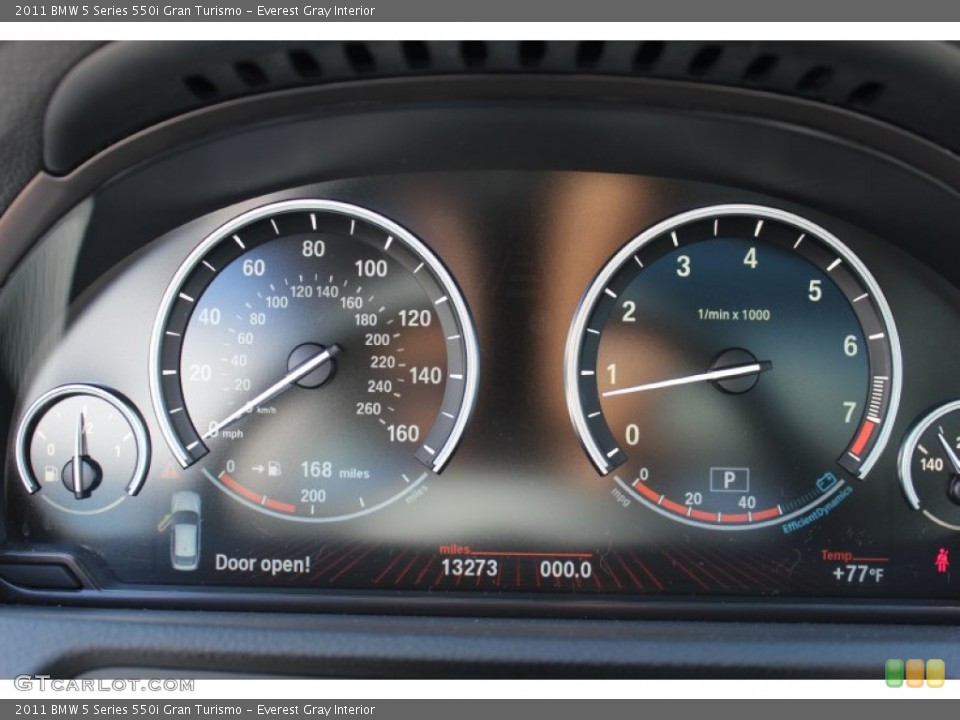
Task: Click the 'mpg' label near tachometer
Action: pos(620,498)
